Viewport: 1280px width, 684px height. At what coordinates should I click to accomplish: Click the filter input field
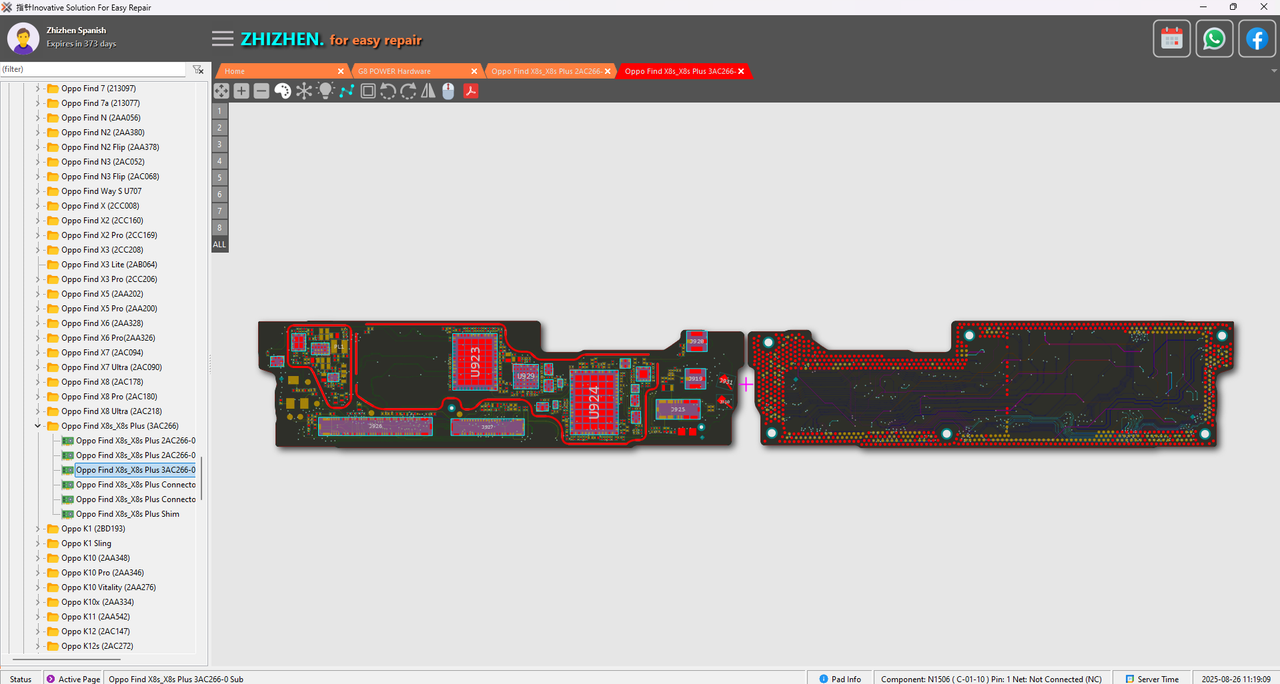pyautogui.click(x=93, y=69)
